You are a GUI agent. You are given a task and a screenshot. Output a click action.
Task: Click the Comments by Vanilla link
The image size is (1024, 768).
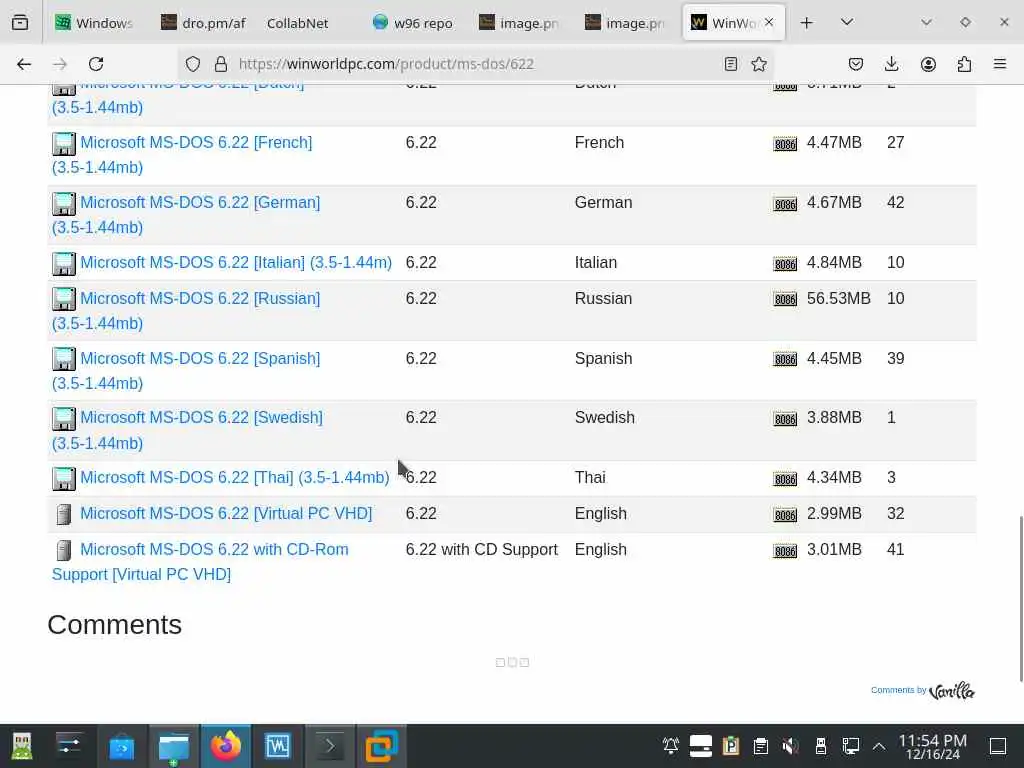922,690
